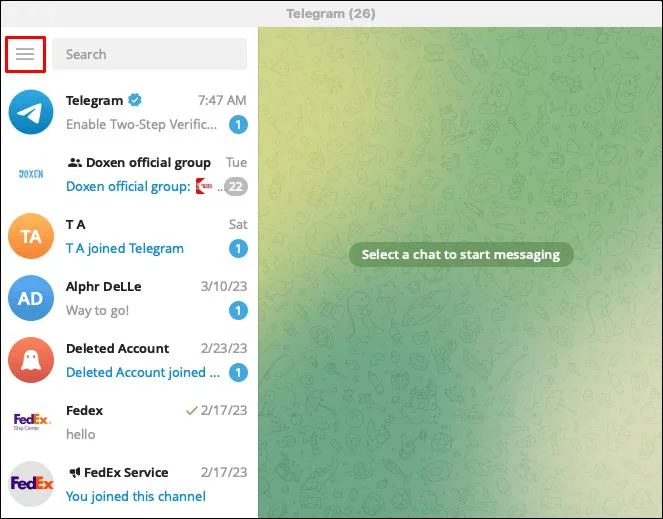663x519 pixels.
Task: Open the hamburger menu icon
Action: click(x=25, y=54)
